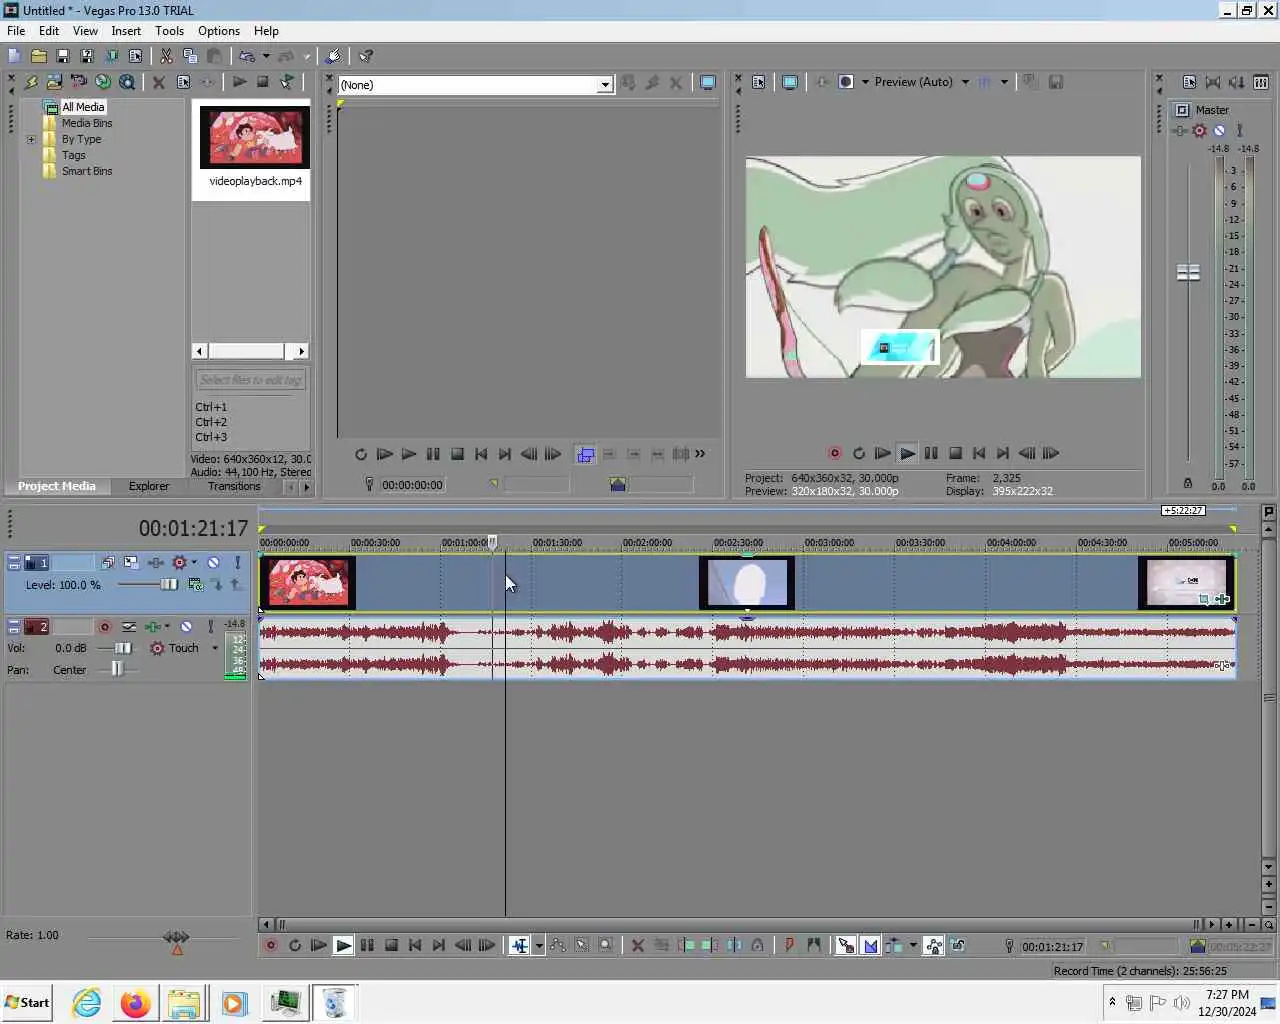Start preview playback in Project Media toolbar
Viewport: 1280px width, 1024px height.
239,82
